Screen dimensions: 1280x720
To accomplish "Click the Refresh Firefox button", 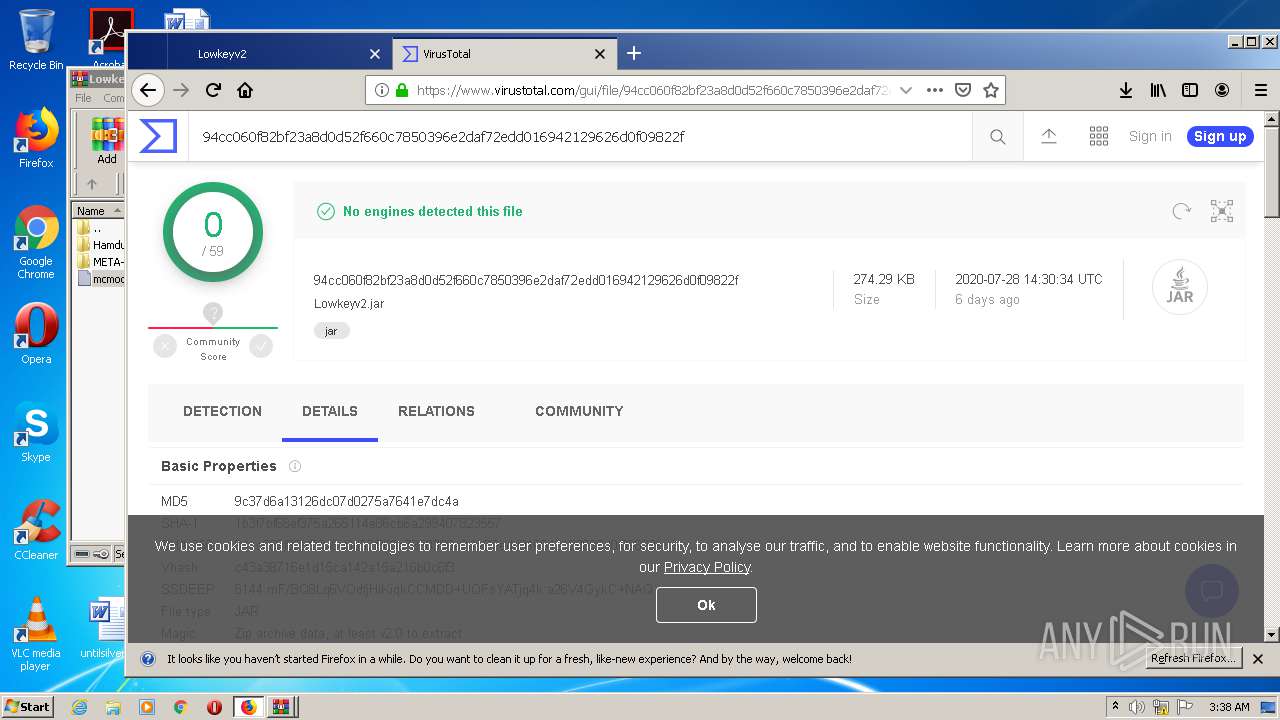I will click(x=1194, y=658).
